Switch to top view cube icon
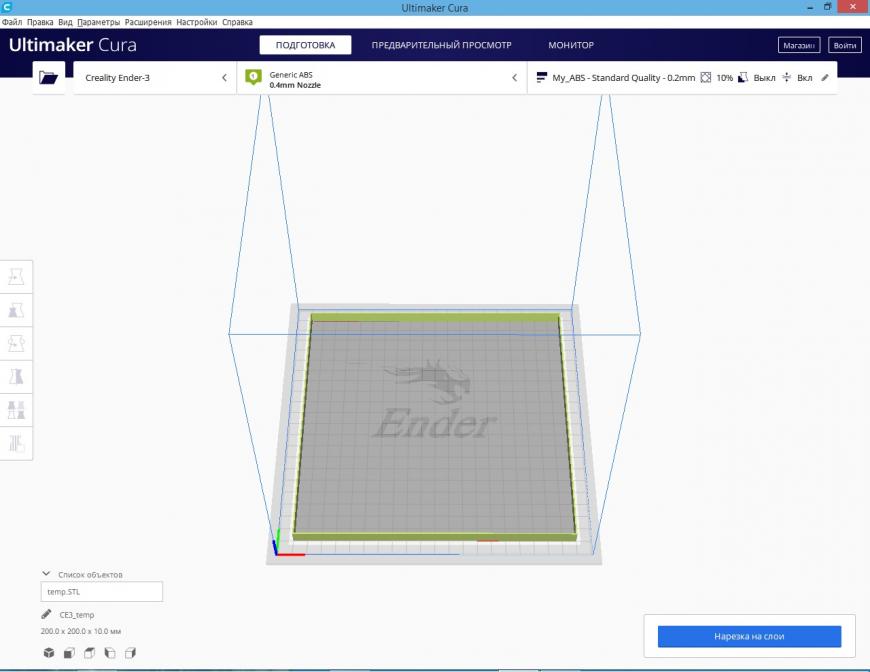This screenshot has height=672, width=870. (89, 653)
